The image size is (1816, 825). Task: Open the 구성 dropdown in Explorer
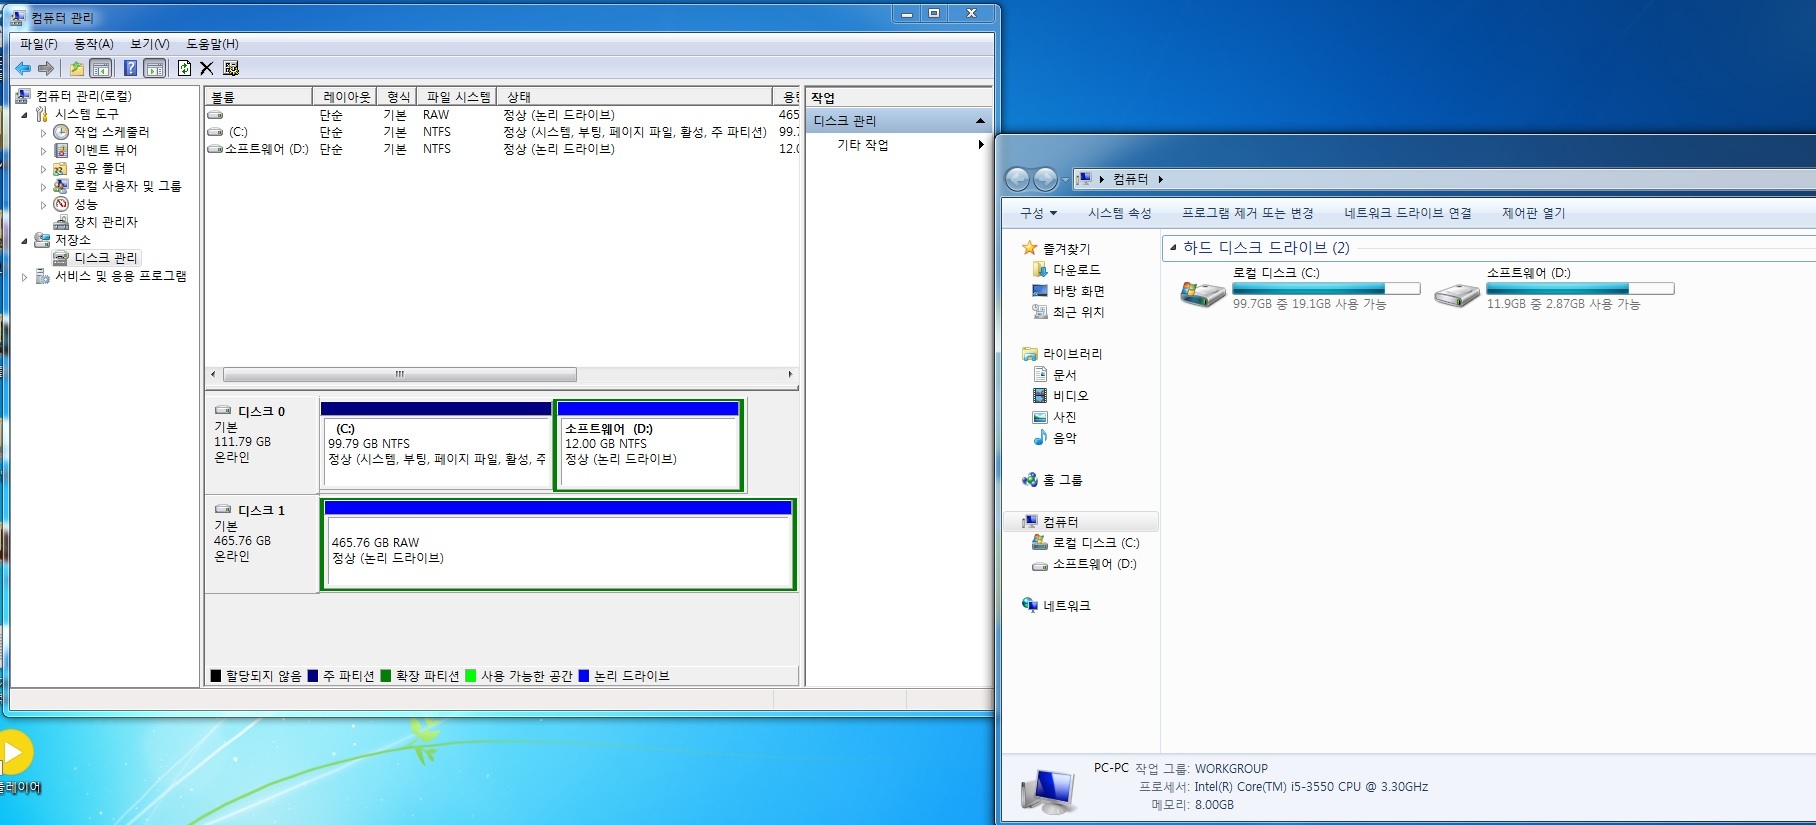tap(1038, 213)
